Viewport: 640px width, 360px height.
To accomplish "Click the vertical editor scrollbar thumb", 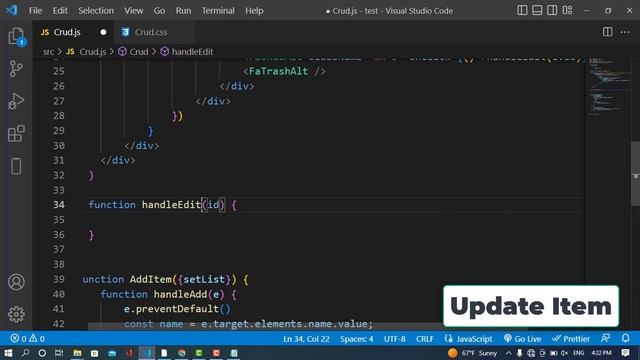I will (x=636, y=173).
